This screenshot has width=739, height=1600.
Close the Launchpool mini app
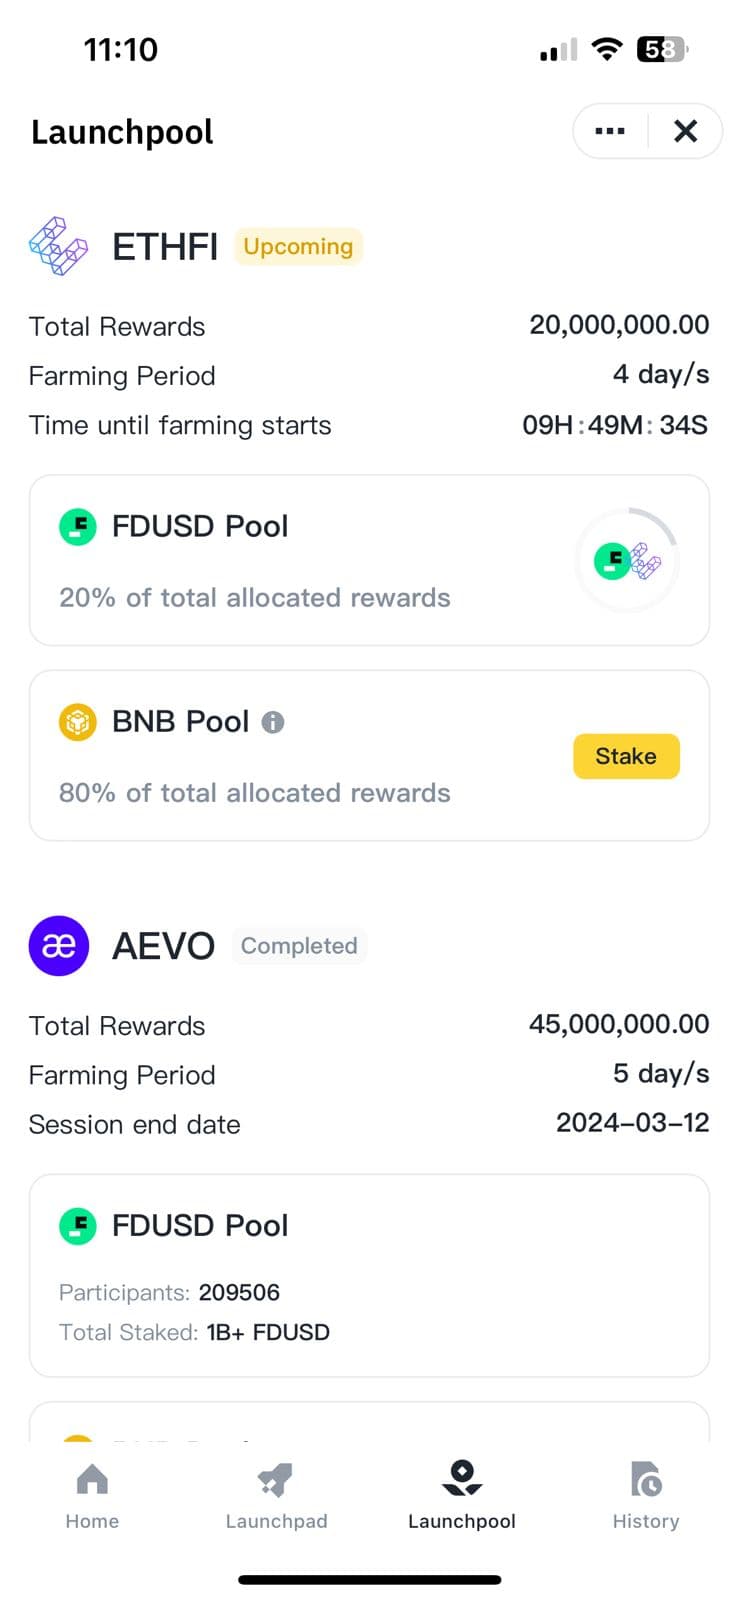pyautogui.click(x=685, y=131)
